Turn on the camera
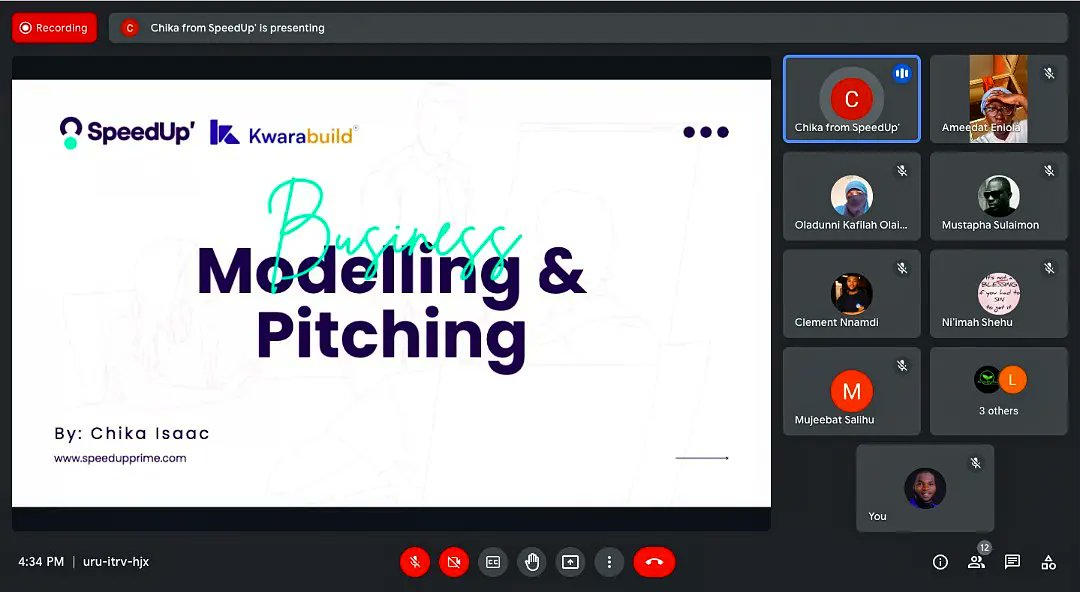Screen dimensions: 1080x592 tap(454, 562)
